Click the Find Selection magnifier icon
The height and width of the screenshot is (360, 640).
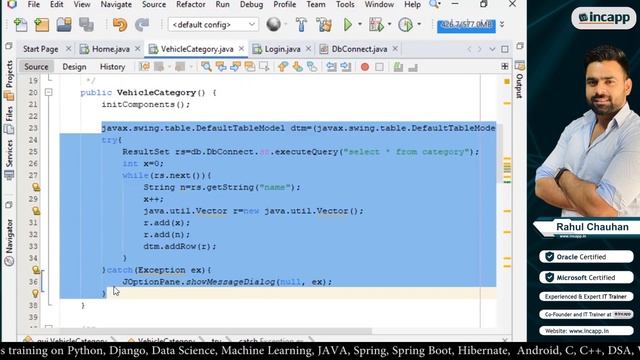[x=206, y=67]
